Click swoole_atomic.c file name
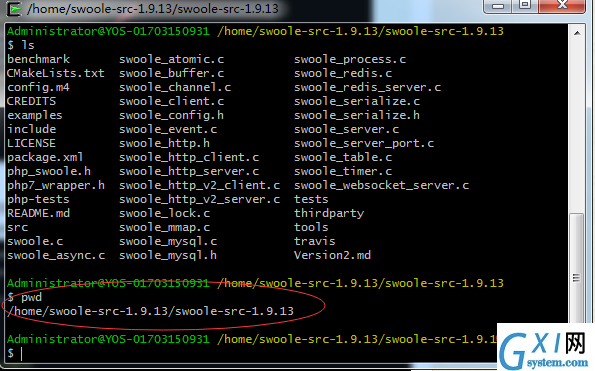 [172, 59]
